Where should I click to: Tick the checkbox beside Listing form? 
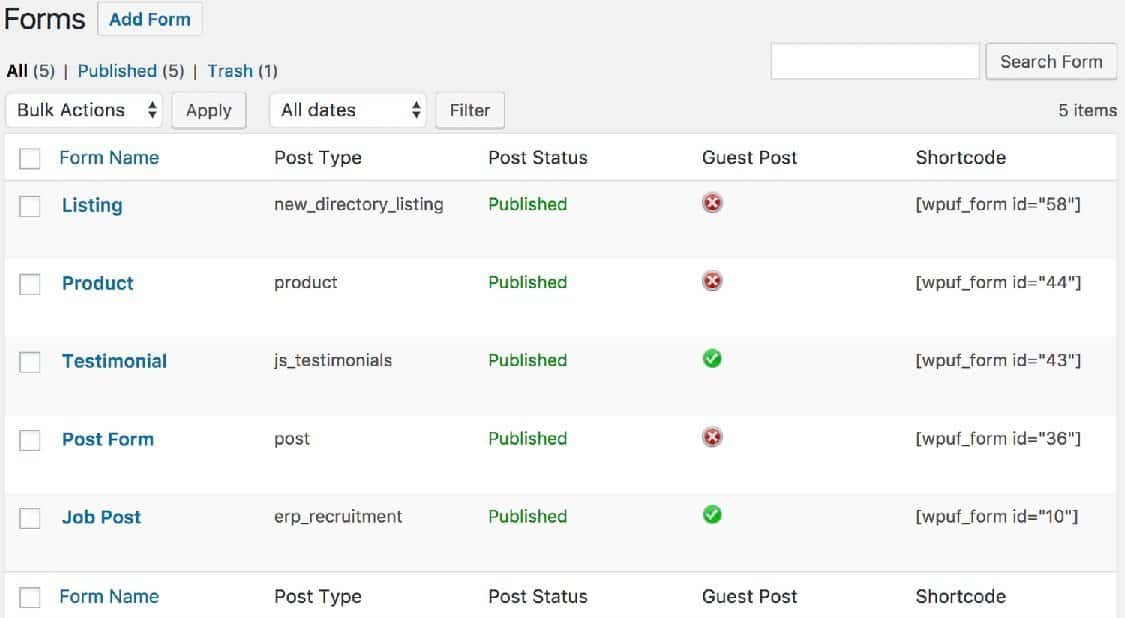coord(30,206)
